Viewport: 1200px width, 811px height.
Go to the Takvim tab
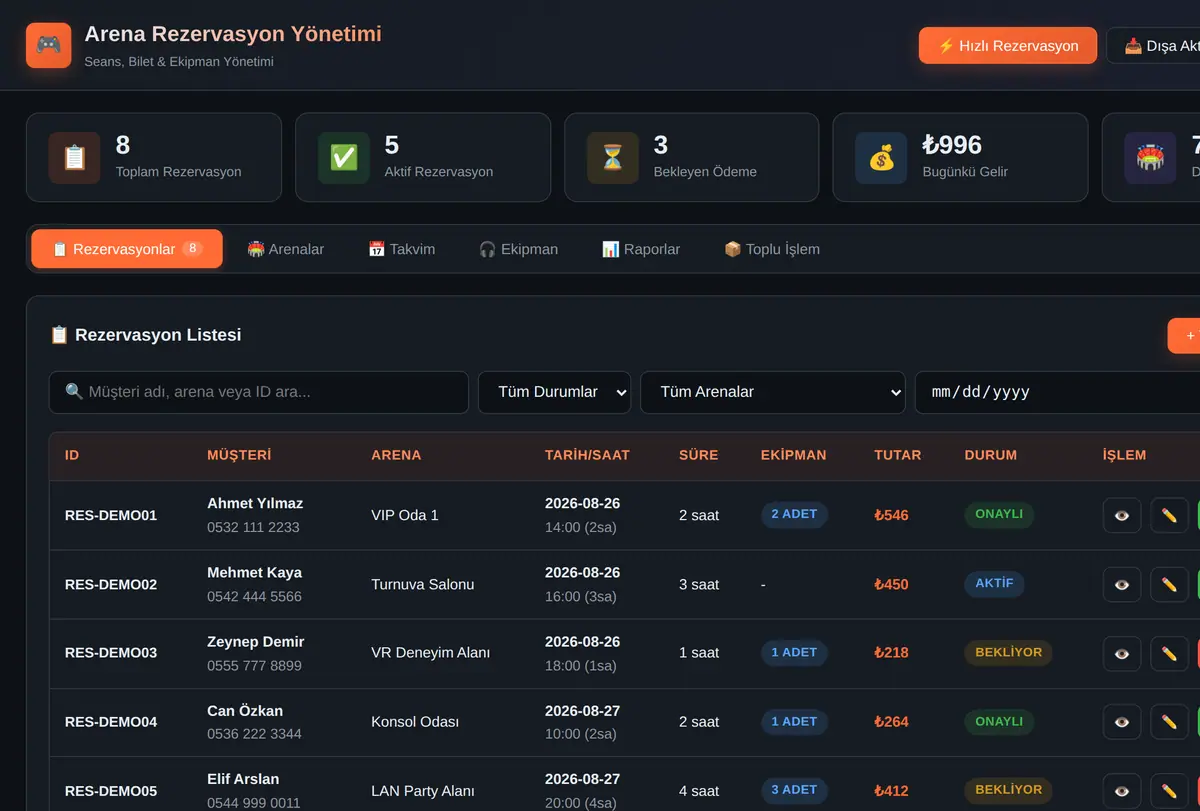point(402,249)
